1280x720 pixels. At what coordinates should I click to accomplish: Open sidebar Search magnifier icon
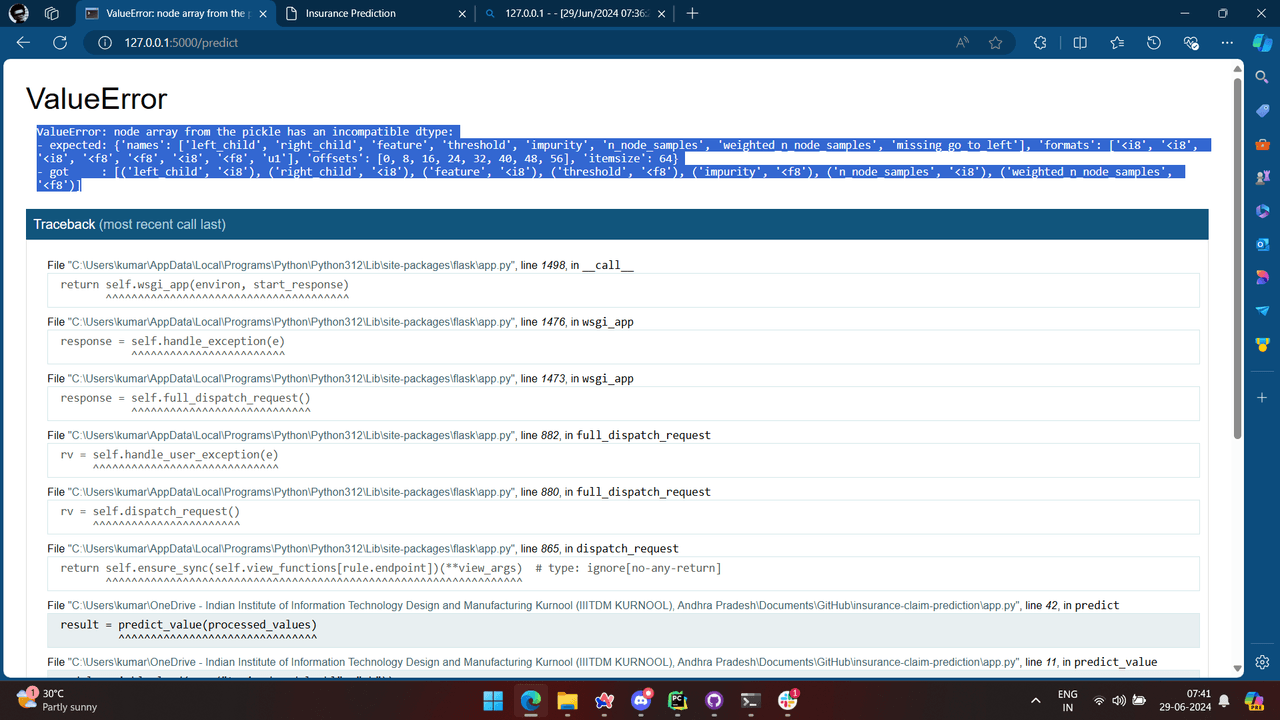1262,77
